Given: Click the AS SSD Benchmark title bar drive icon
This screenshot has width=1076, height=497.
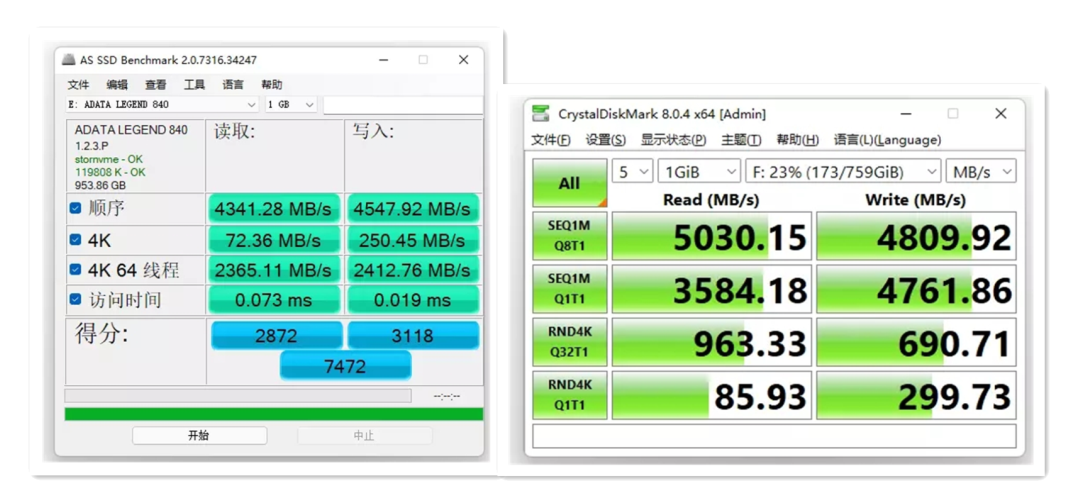Looking at the screenshot, I should coord(68,60).
